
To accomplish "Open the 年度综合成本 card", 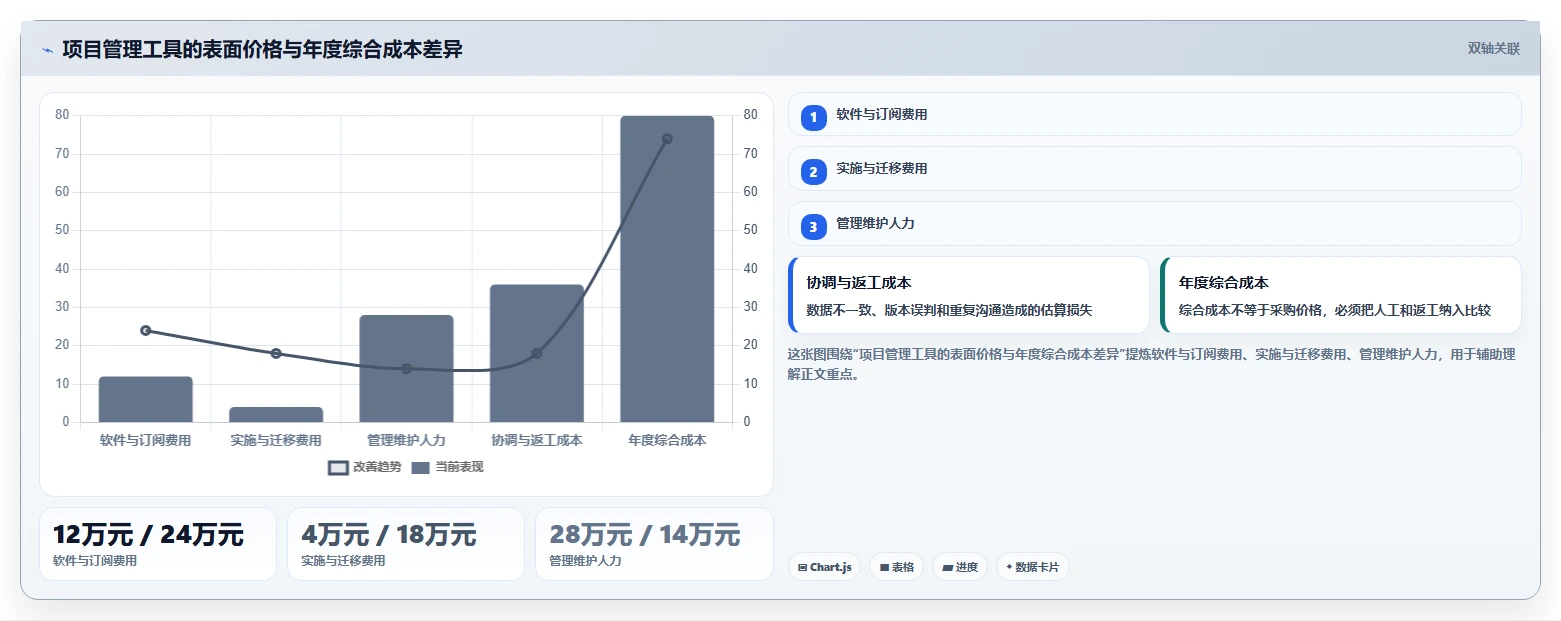I will click(x=1340, y=295).
